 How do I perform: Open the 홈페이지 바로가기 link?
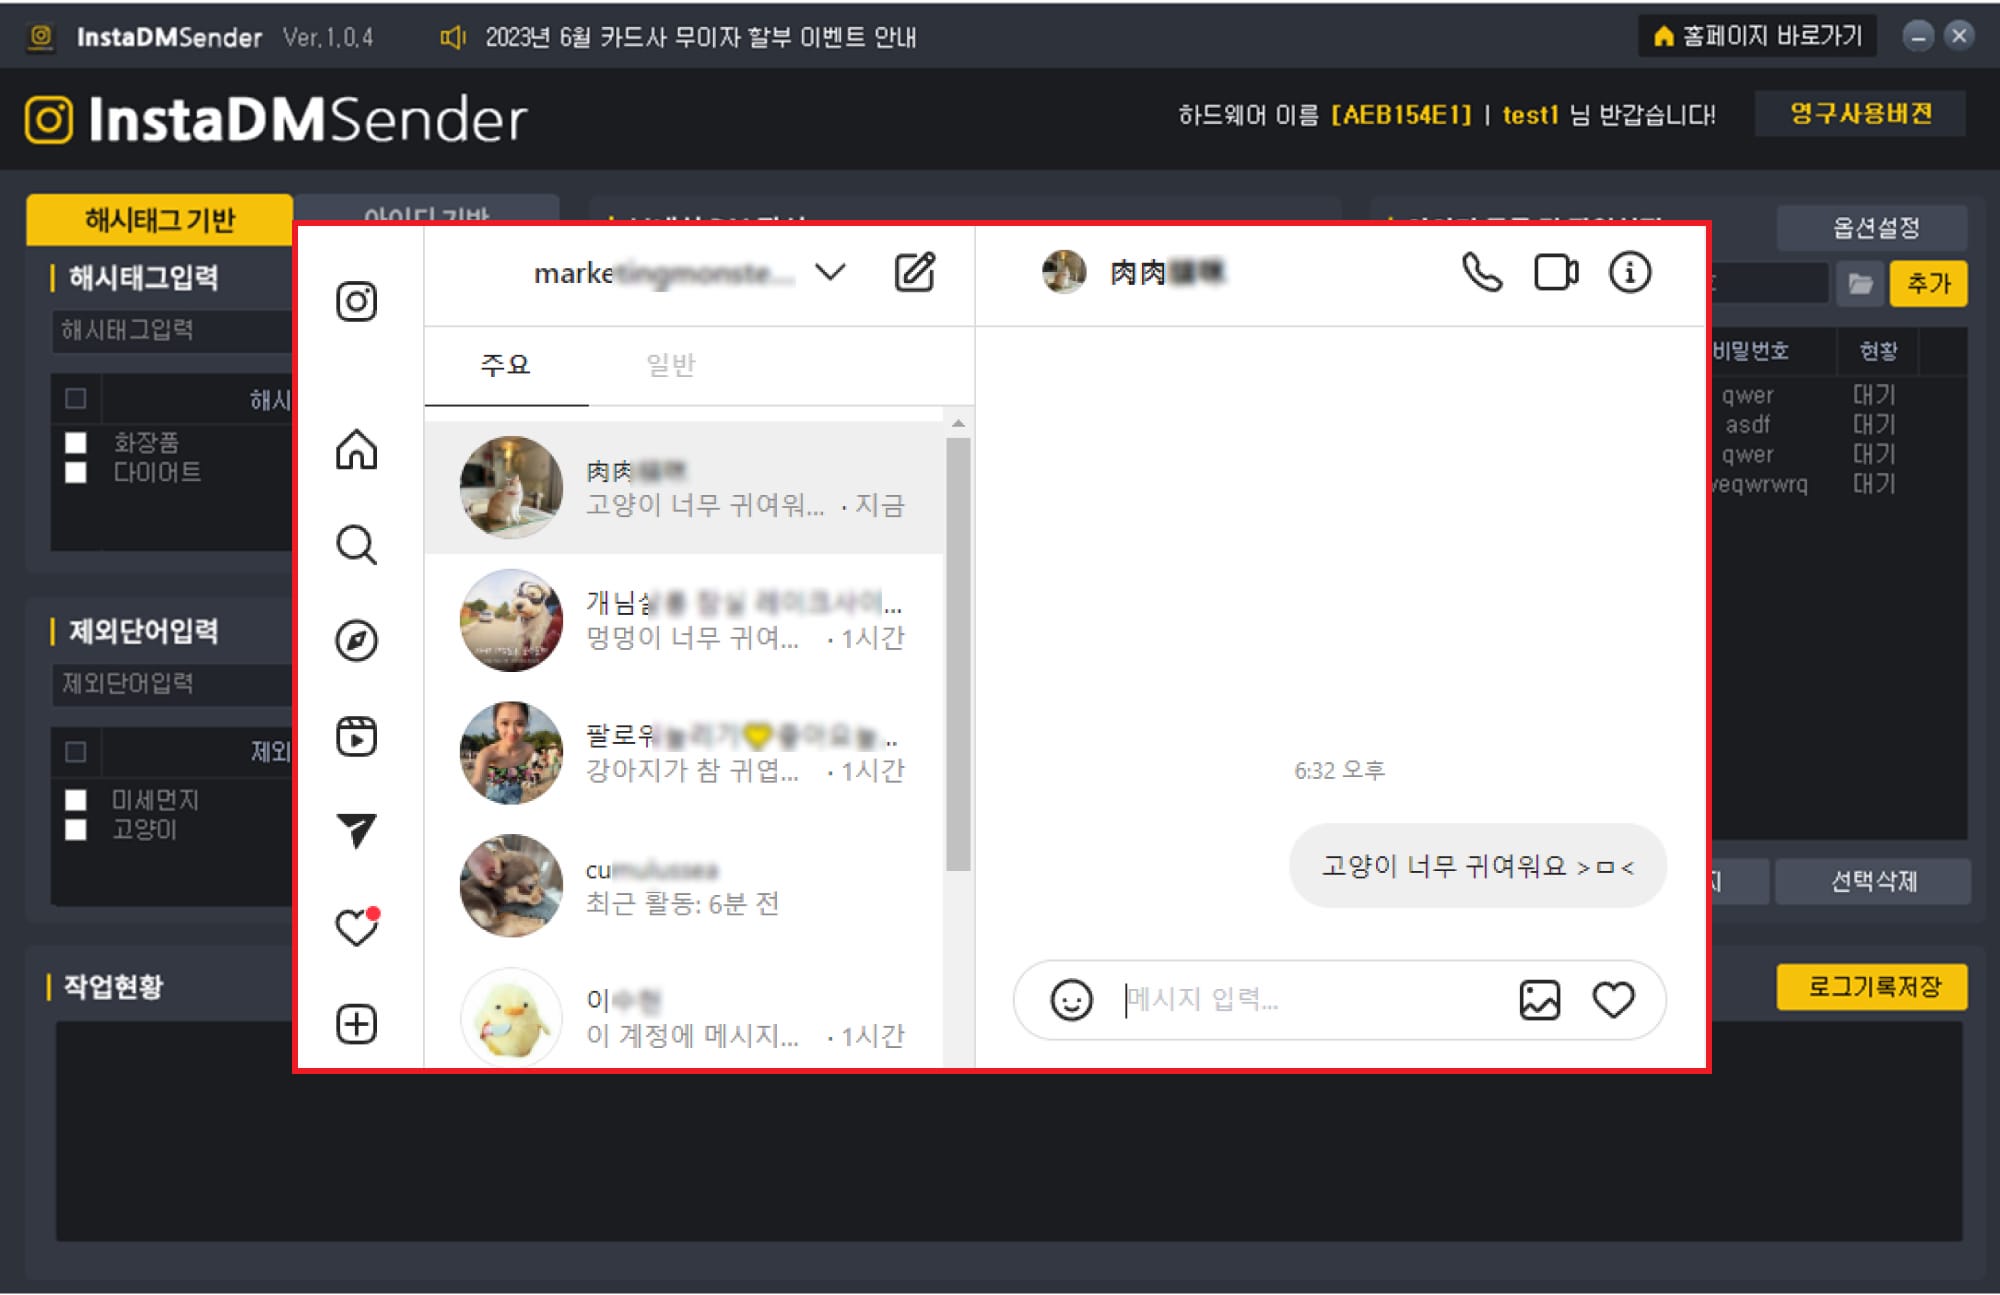pos(1757,37)
